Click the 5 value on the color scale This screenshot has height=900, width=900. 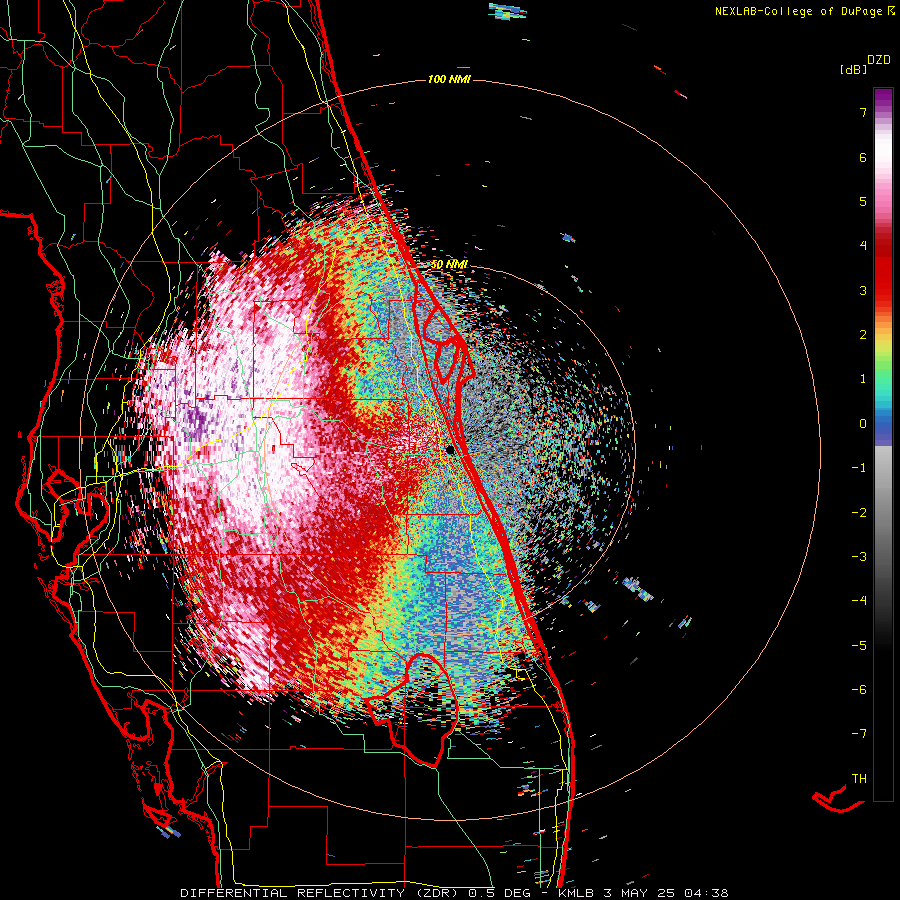click(863, 201)
